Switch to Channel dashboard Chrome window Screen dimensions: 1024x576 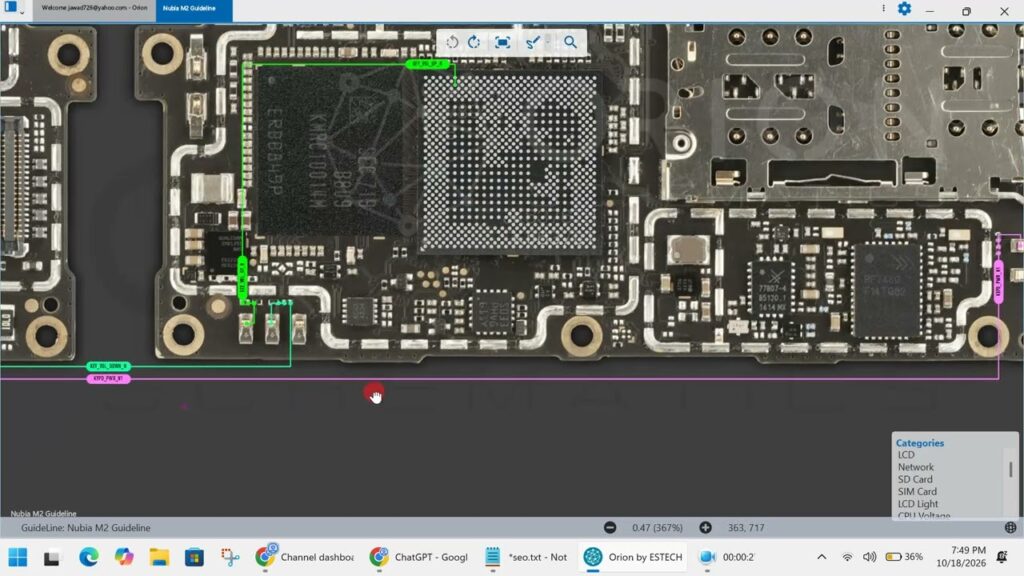(304, 557)
